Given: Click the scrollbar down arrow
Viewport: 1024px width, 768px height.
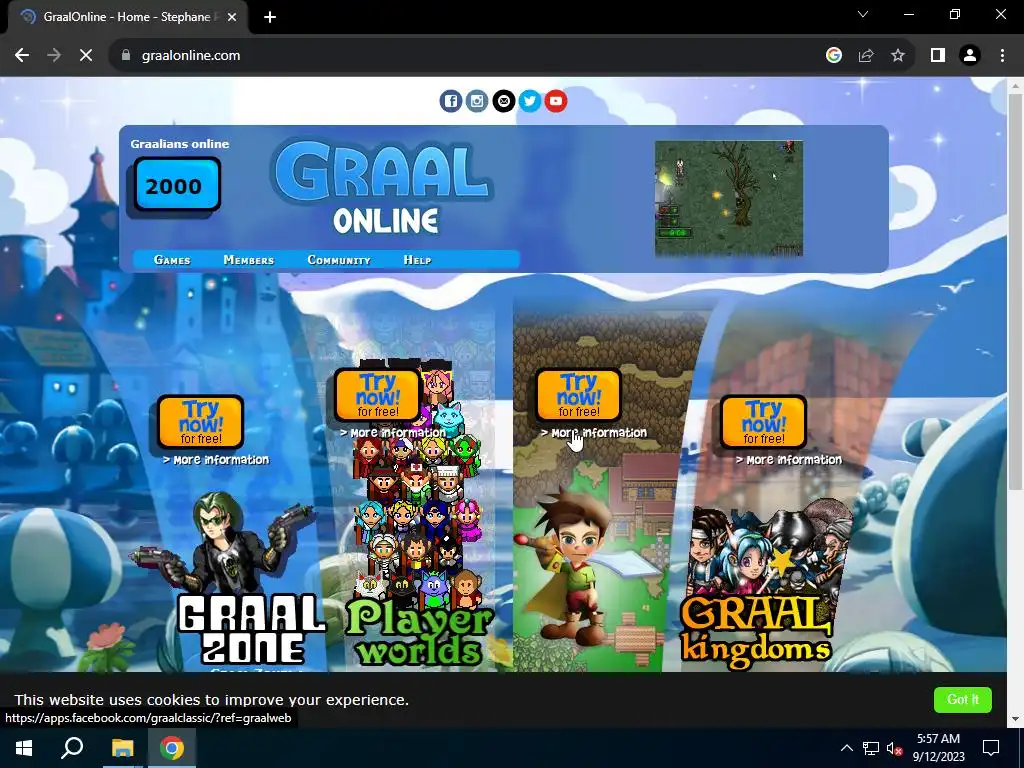Looking at the screenshot, I should (1015, 719).
